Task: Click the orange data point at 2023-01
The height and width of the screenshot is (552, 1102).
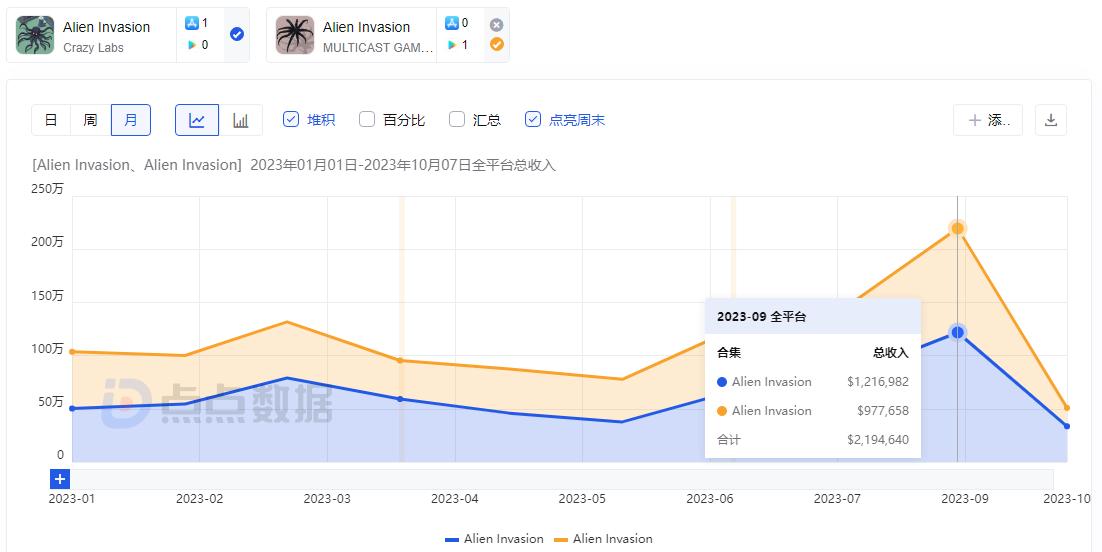Action: 72,352
